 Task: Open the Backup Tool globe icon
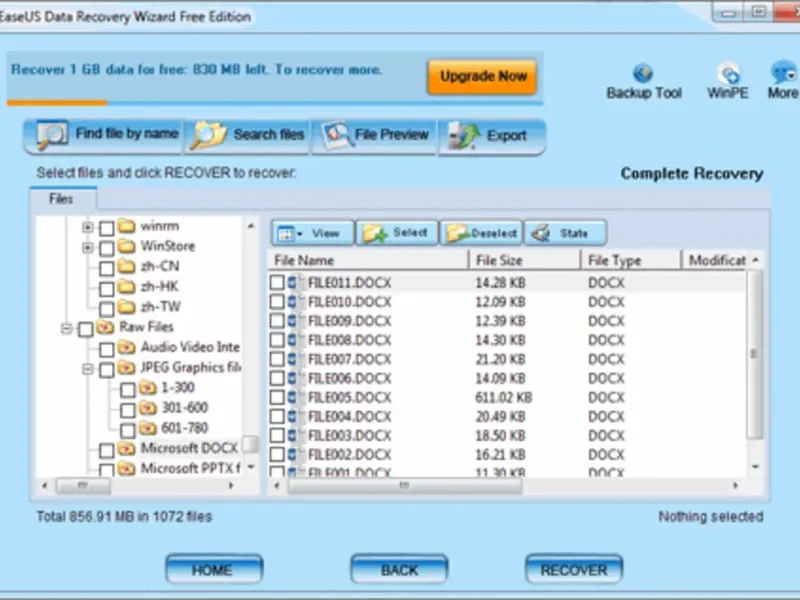point(643,73)
